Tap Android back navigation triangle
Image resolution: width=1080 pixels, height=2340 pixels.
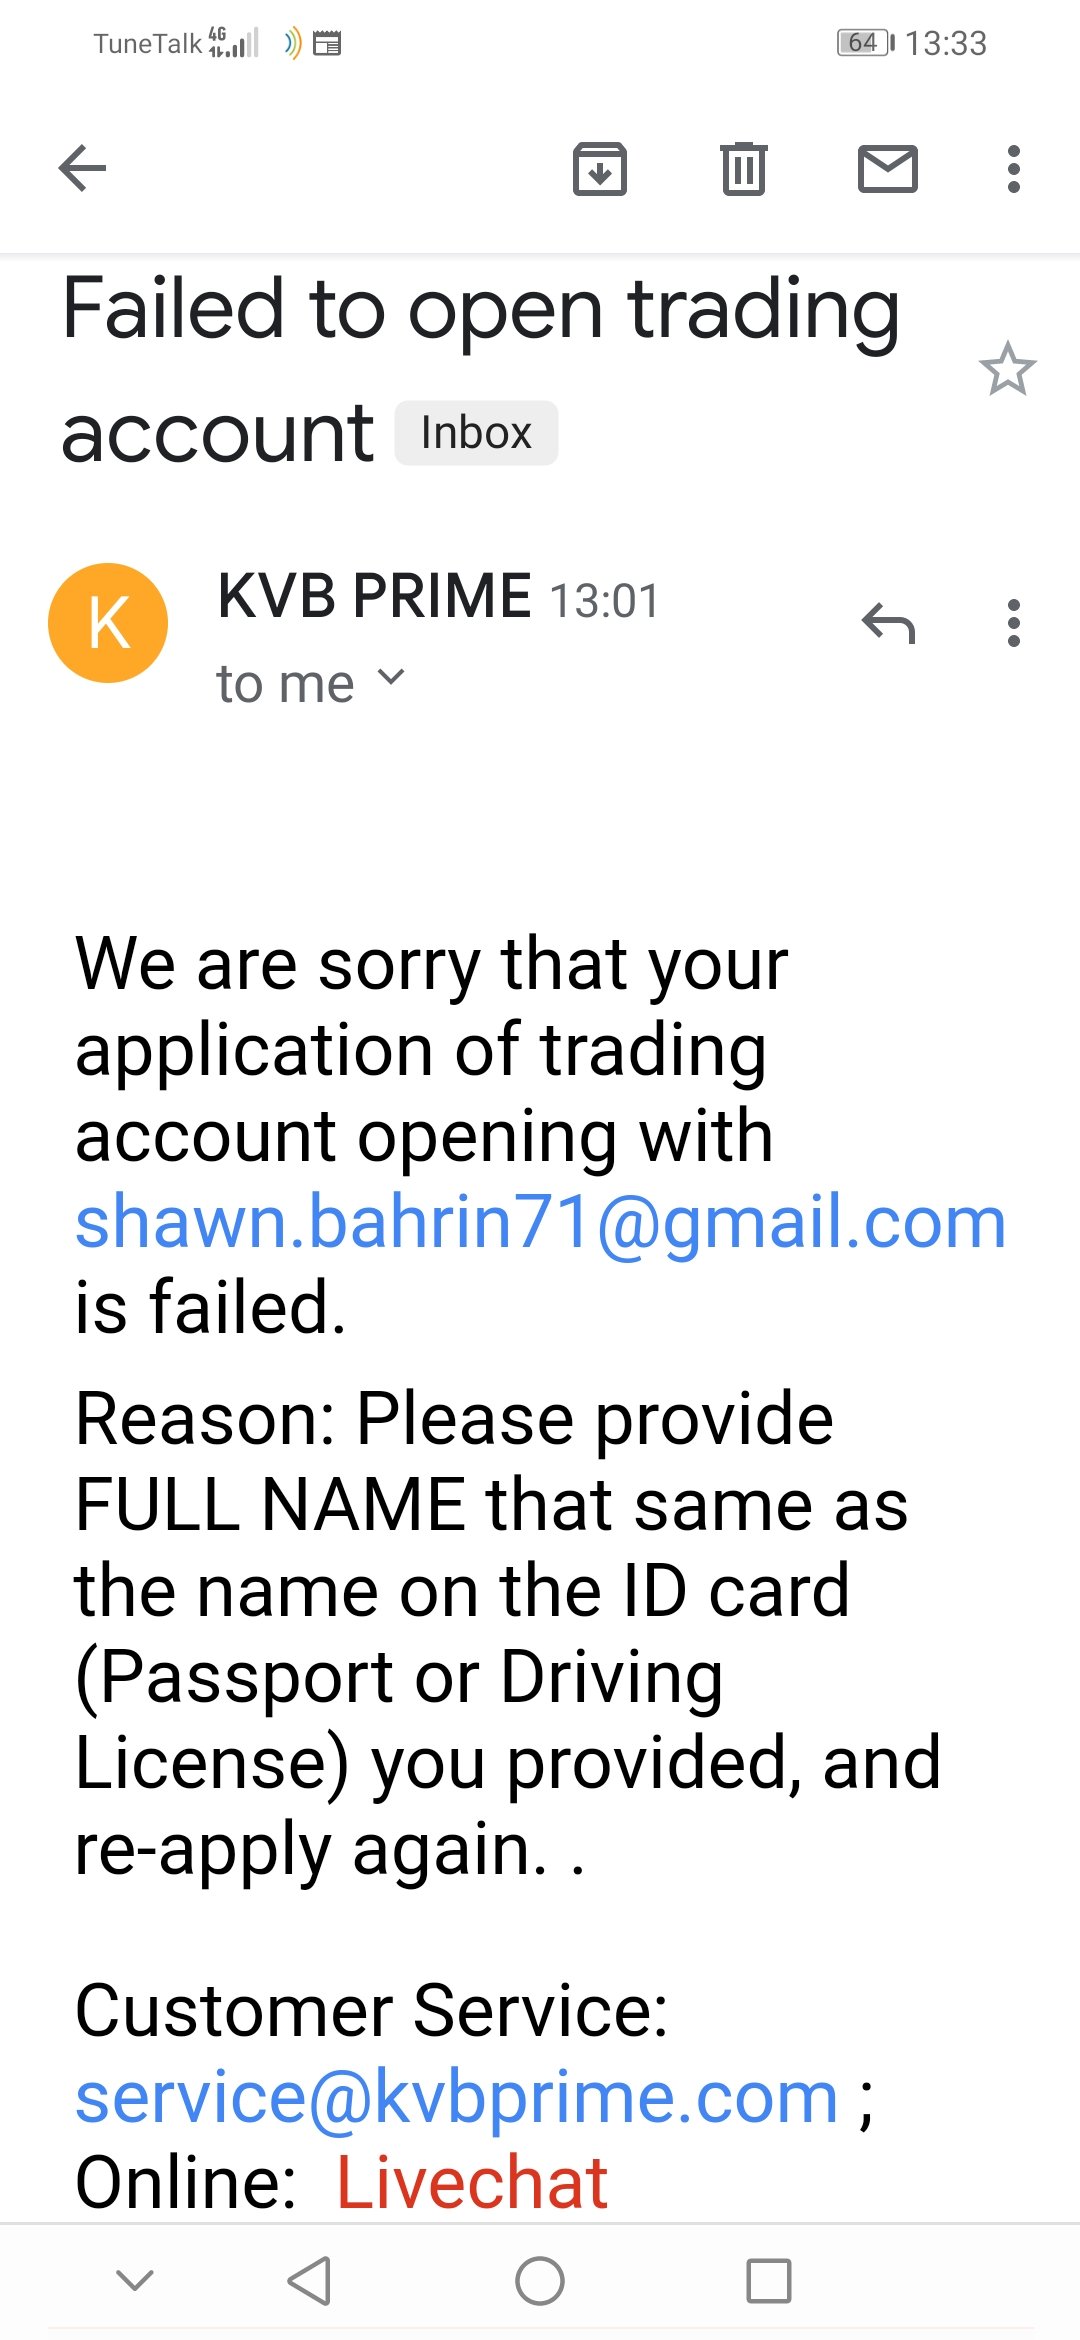point(309,2281)
